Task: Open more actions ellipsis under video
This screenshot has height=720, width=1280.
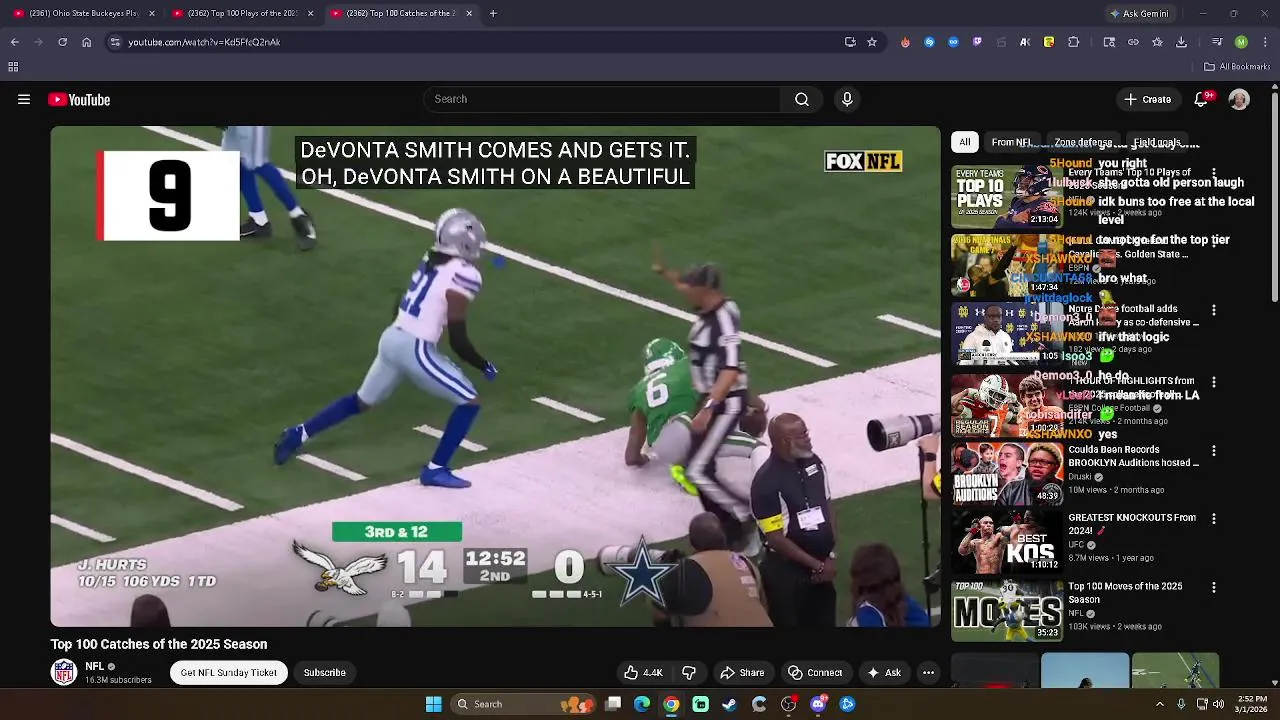Action: 928,673
